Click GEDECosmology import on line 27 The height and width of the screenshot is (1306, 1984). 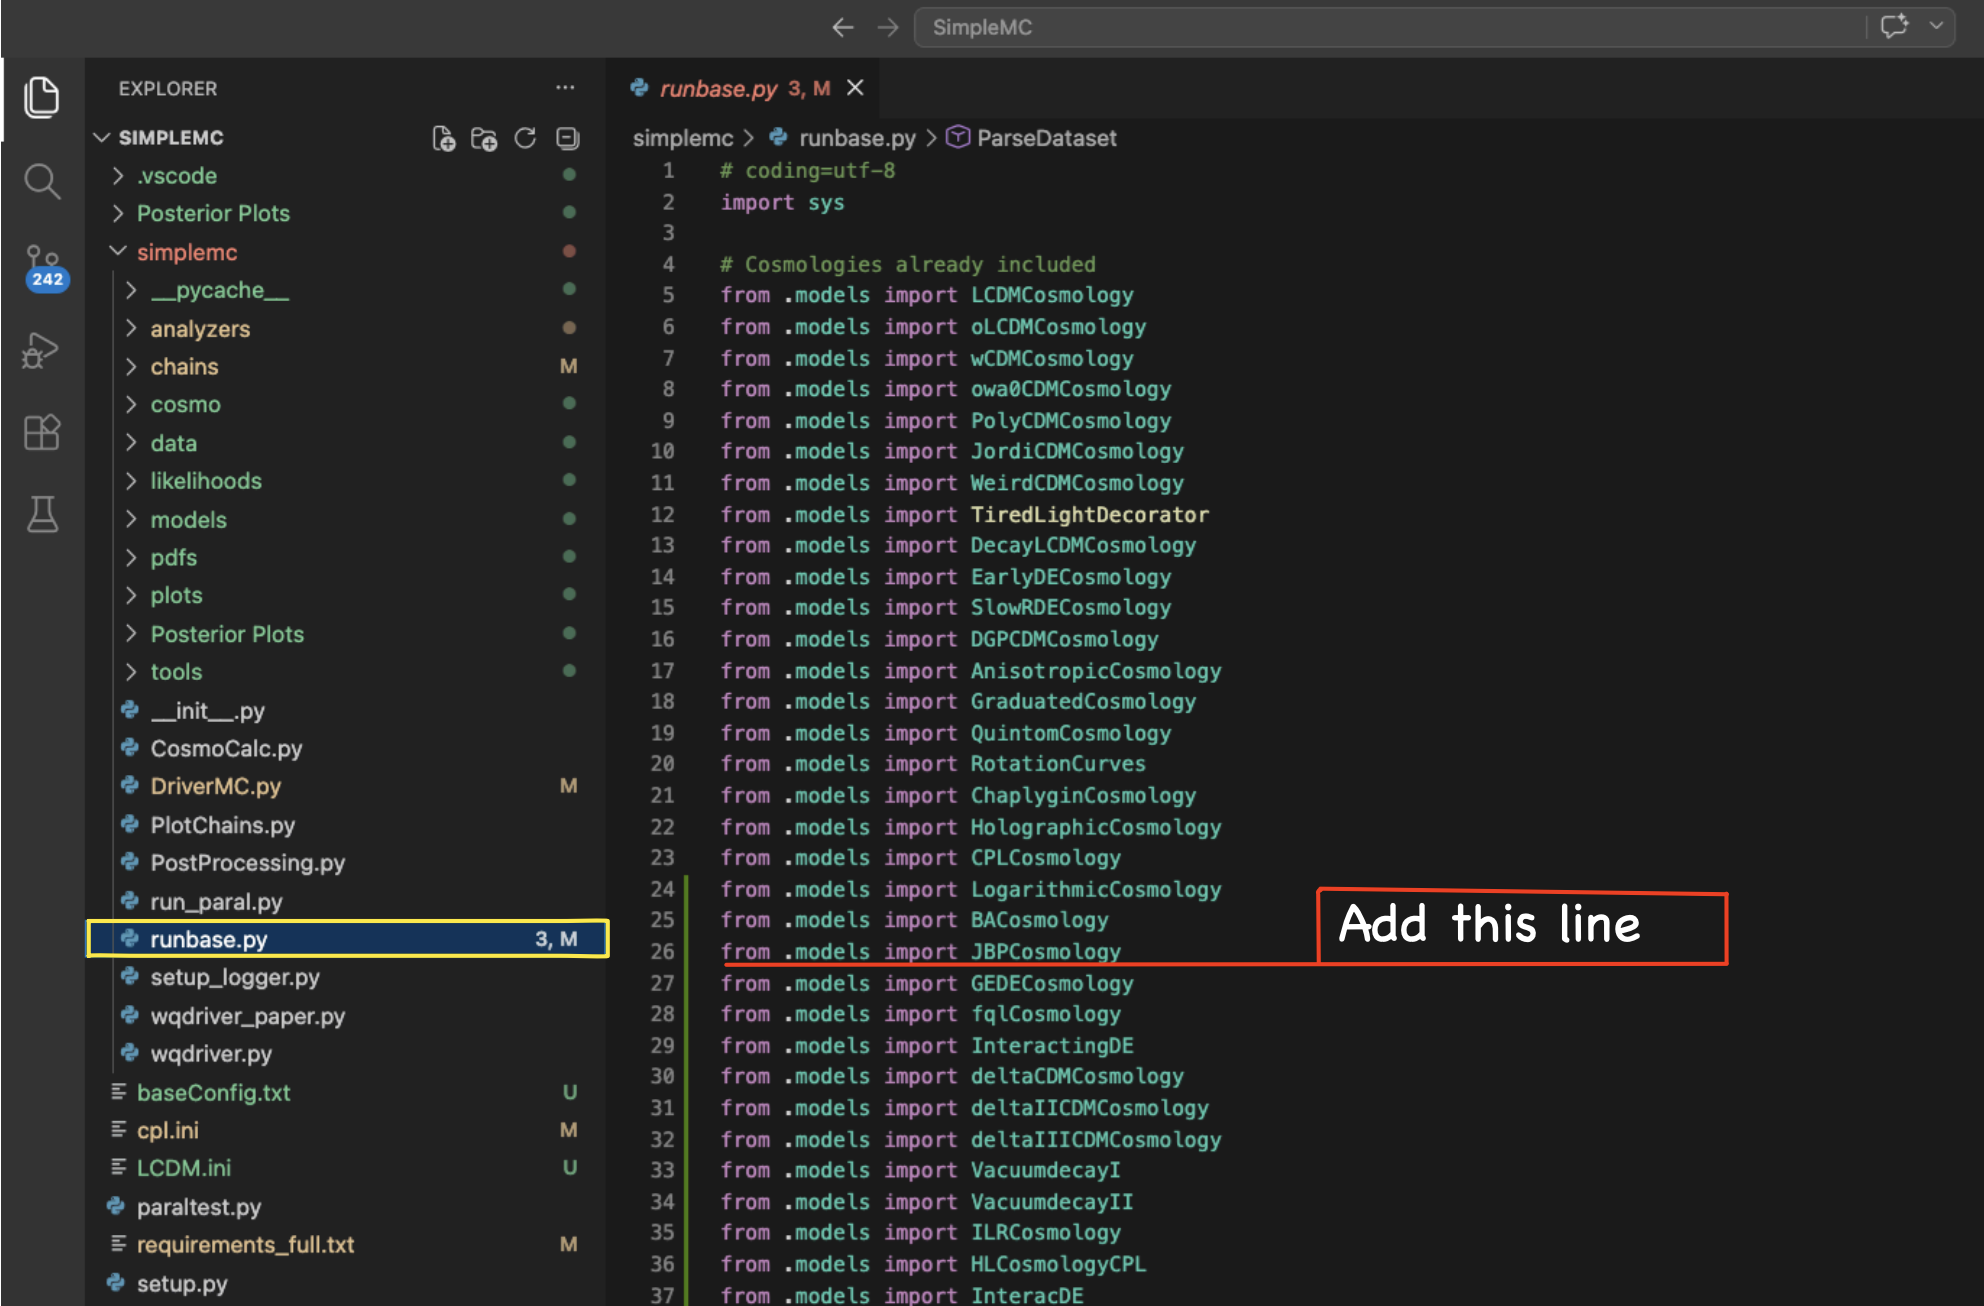(x=1052, y=983)
